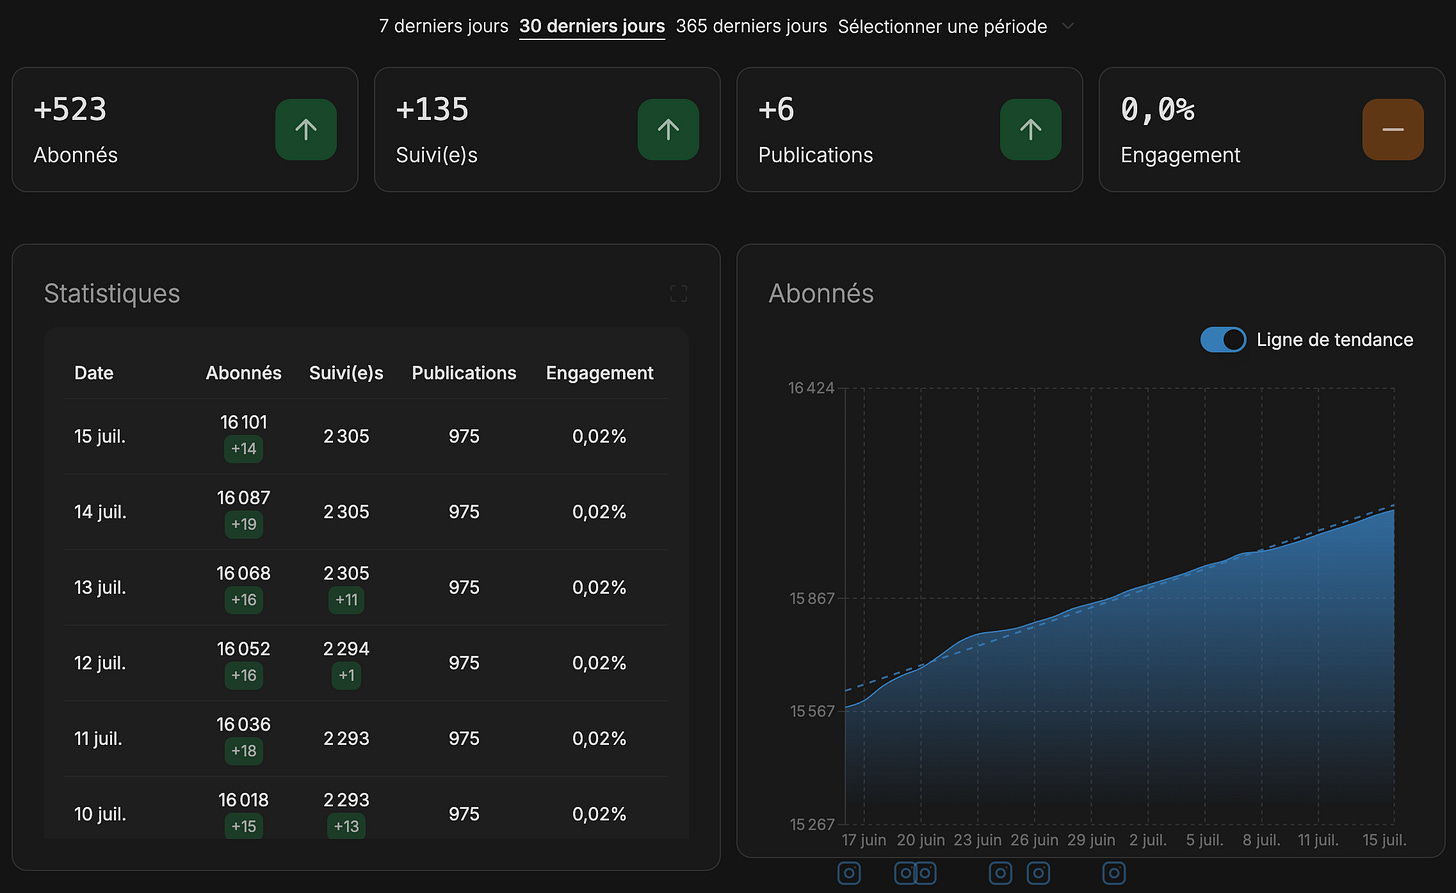The height and width of the screenshot is (893, 1456).
Task: Select the 15 juil. row date
Action: pos(100,437)
